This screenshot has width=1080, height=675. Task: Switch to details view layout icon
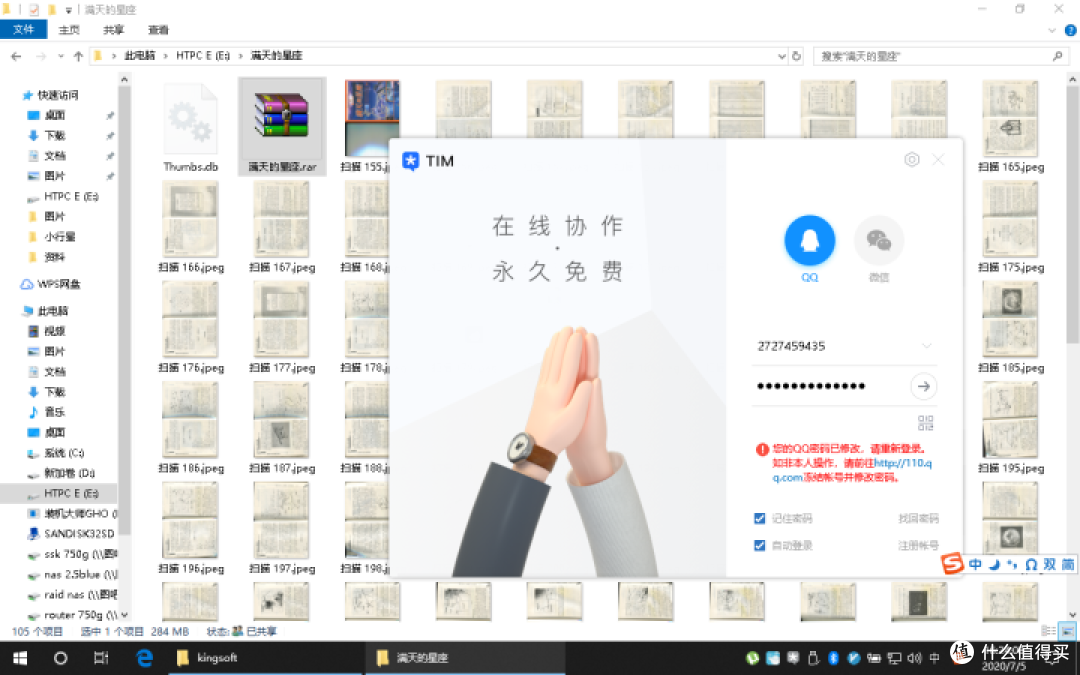click(x=1048, y=631)
